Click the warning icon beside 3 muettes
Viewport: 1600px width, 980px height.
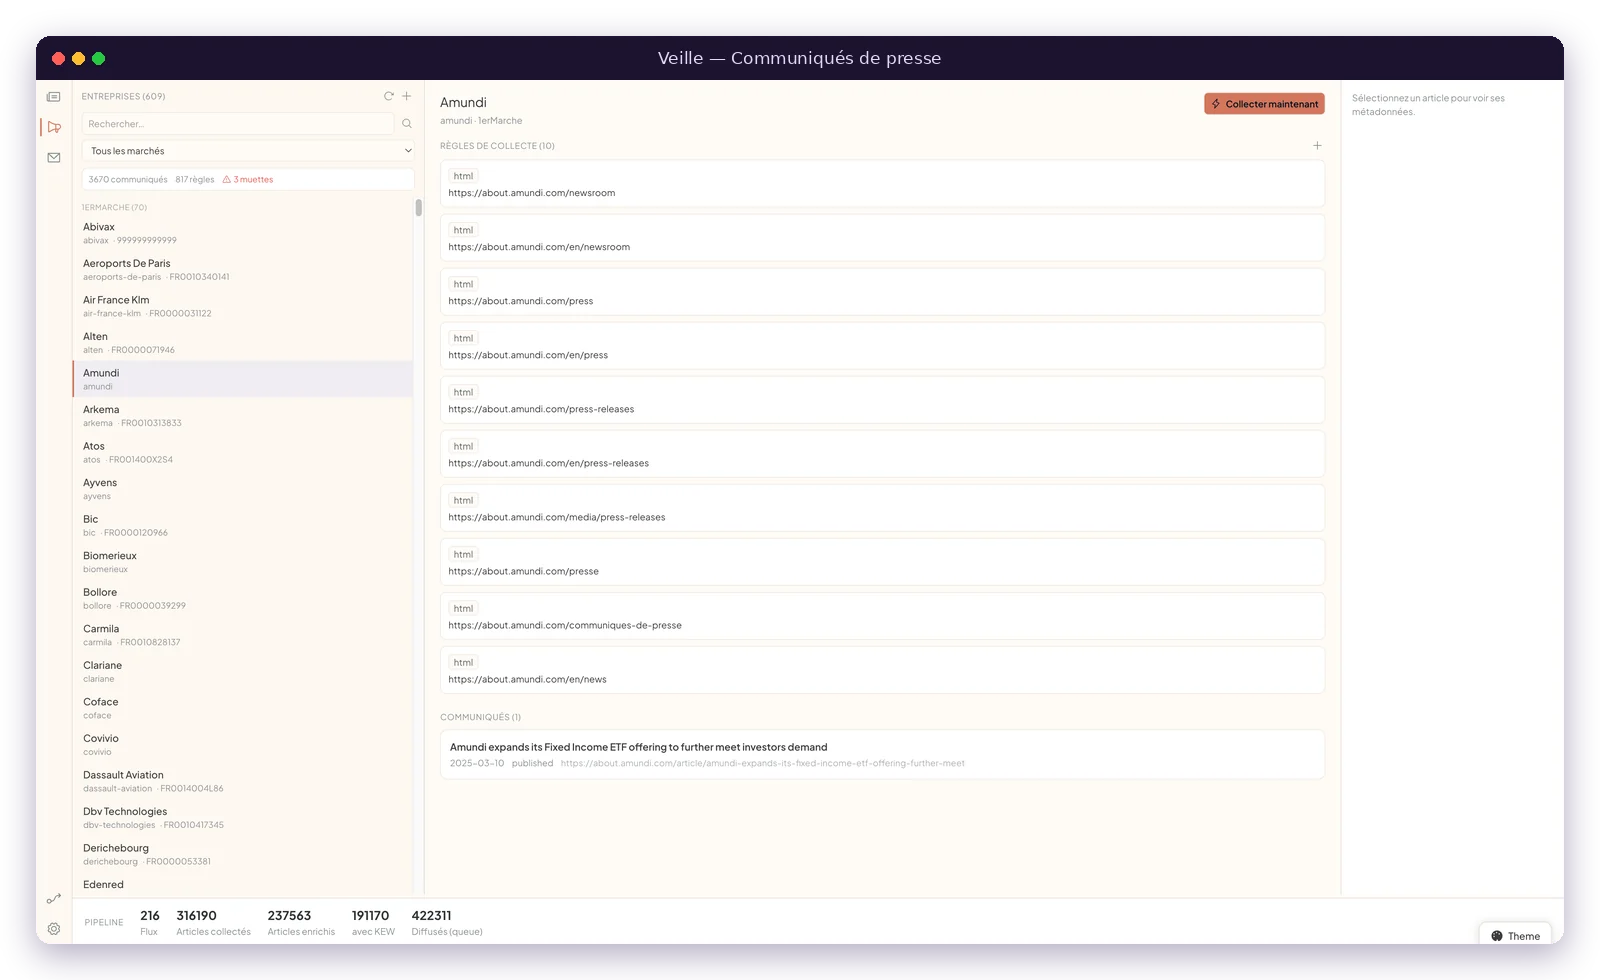pos(227,180)
